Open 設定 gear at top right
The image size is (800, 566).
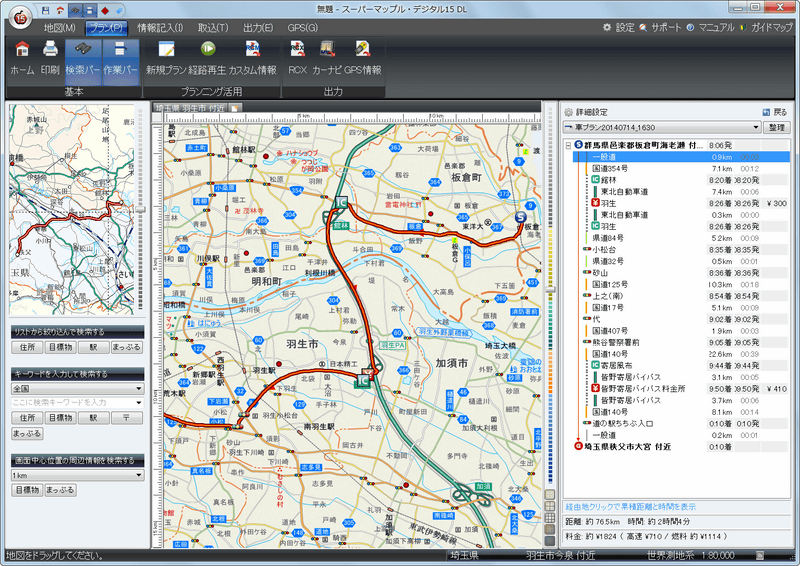coord(618,28)
